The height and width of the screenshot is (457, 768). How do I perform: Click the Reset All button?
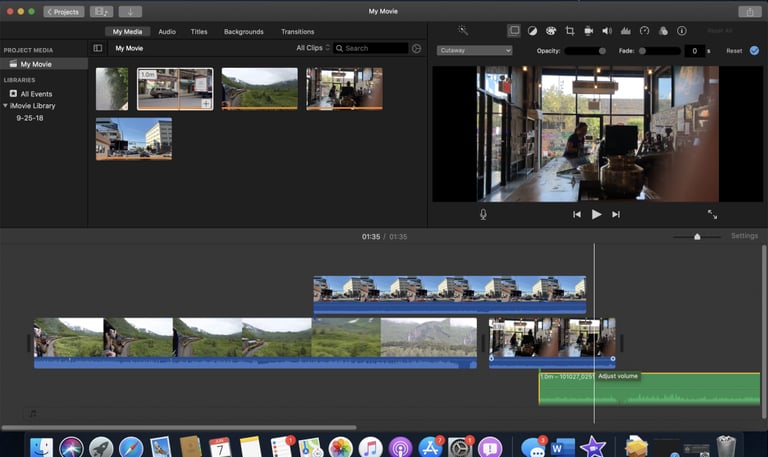tap(720, 31)
